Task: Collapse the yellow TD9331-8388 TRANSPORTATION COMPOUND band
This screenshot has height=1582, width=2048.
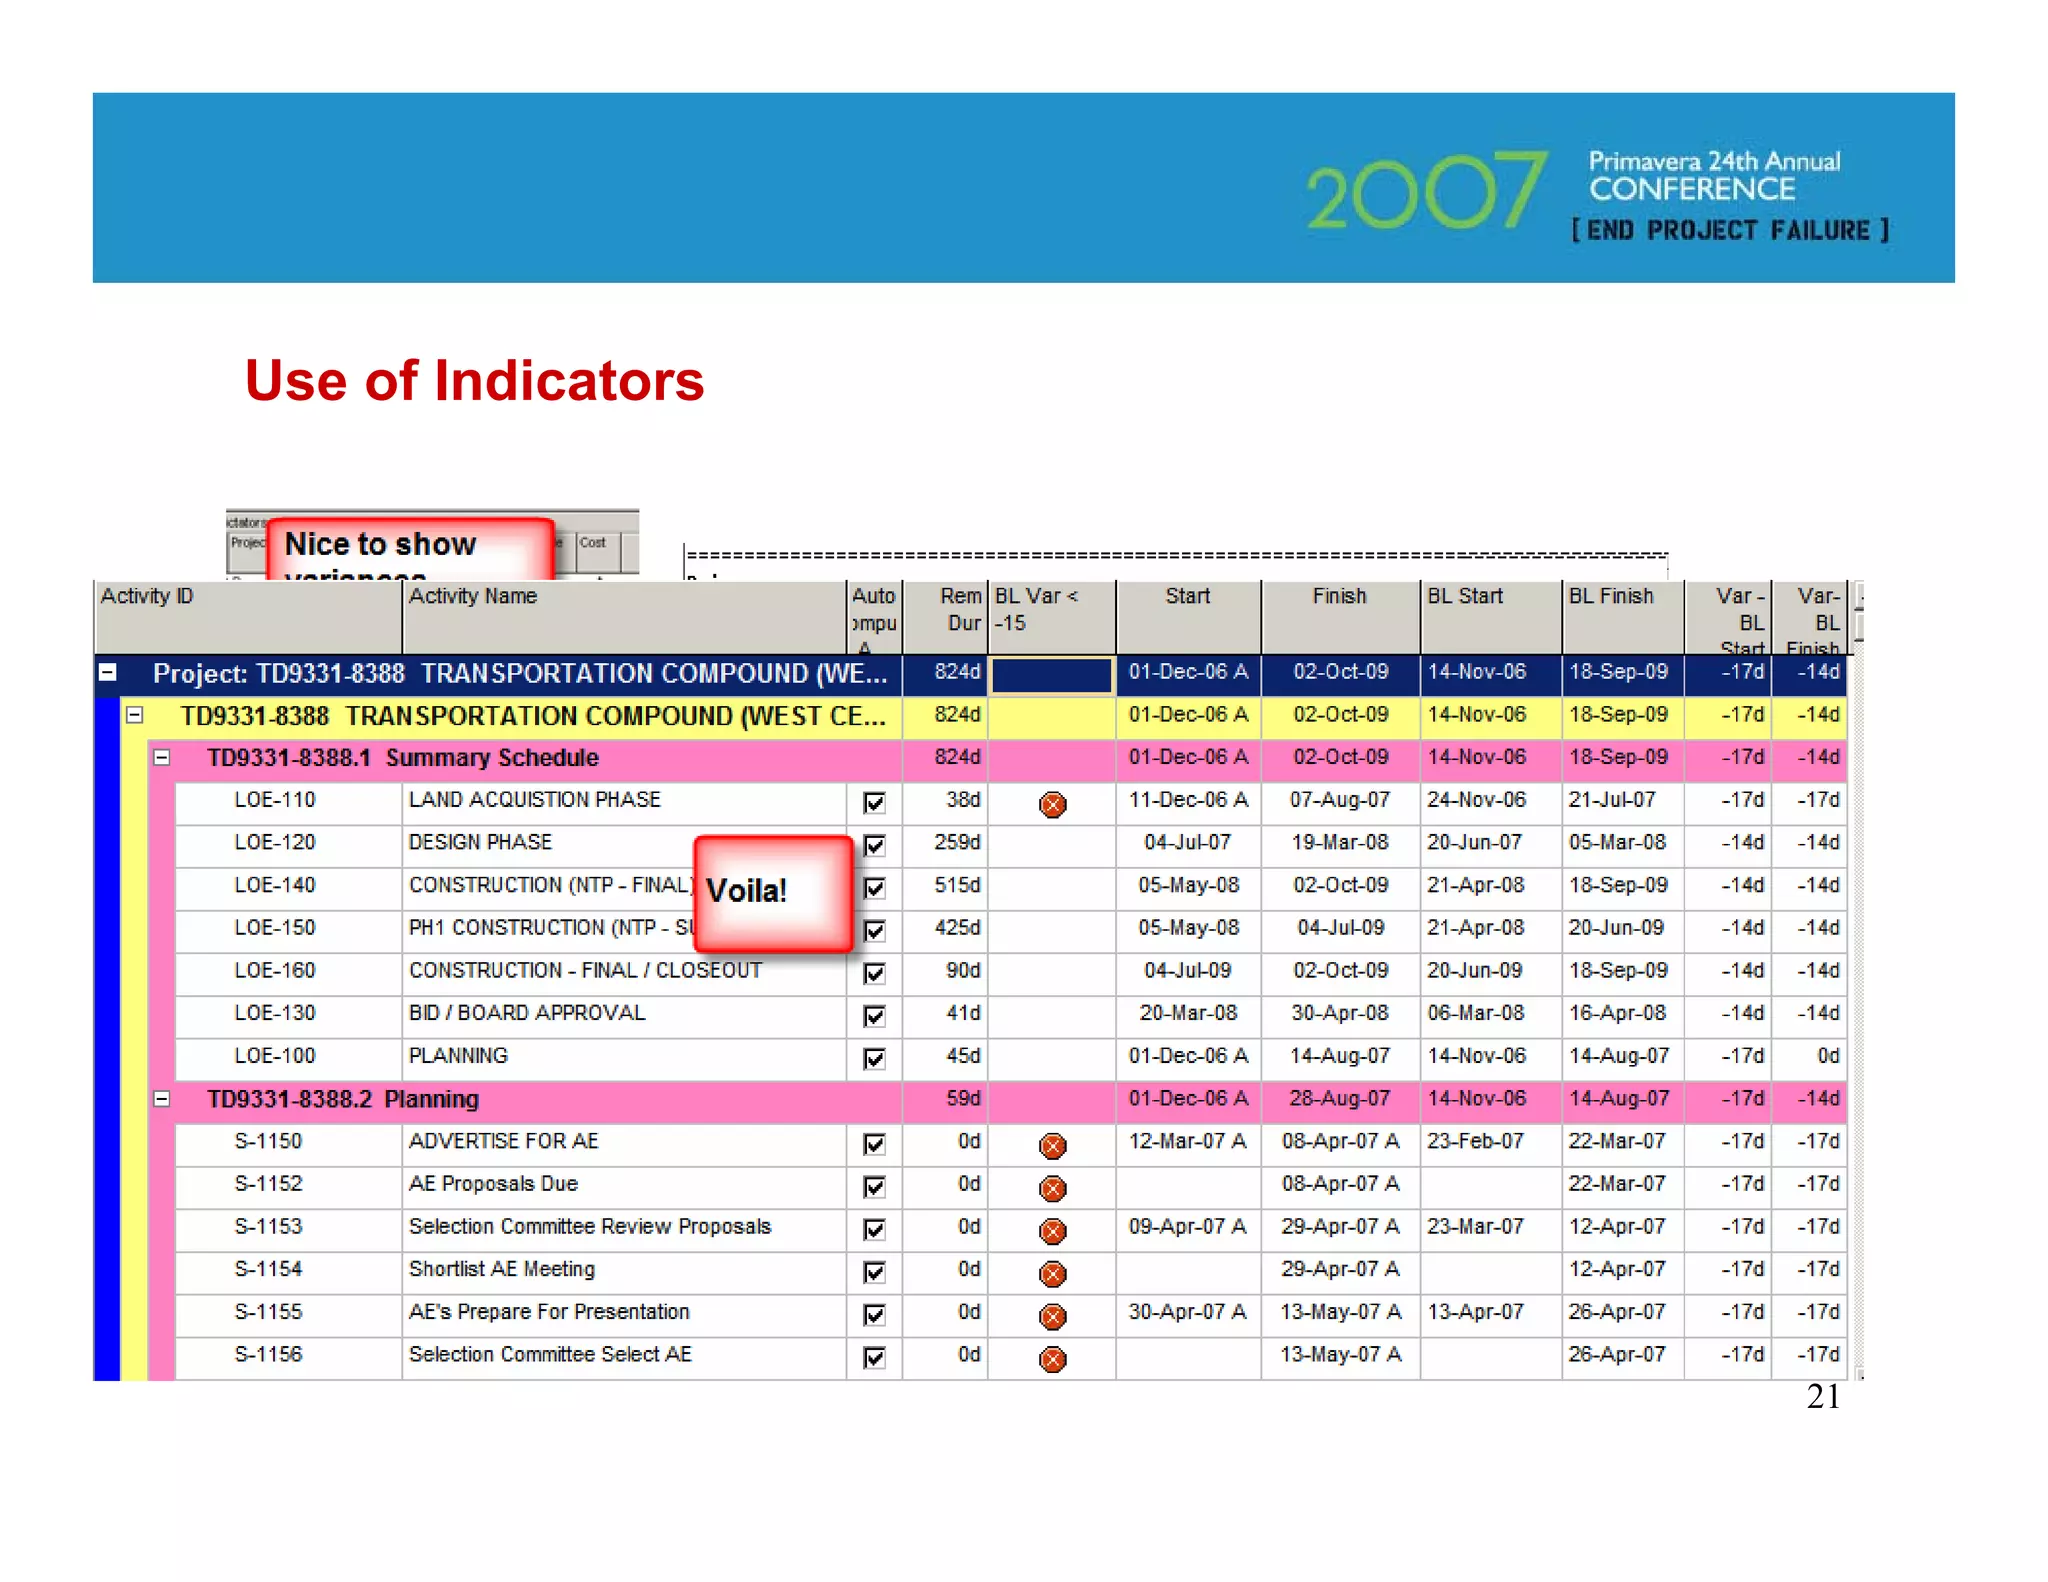Action: pyautogui.click(x=135, y=715)
